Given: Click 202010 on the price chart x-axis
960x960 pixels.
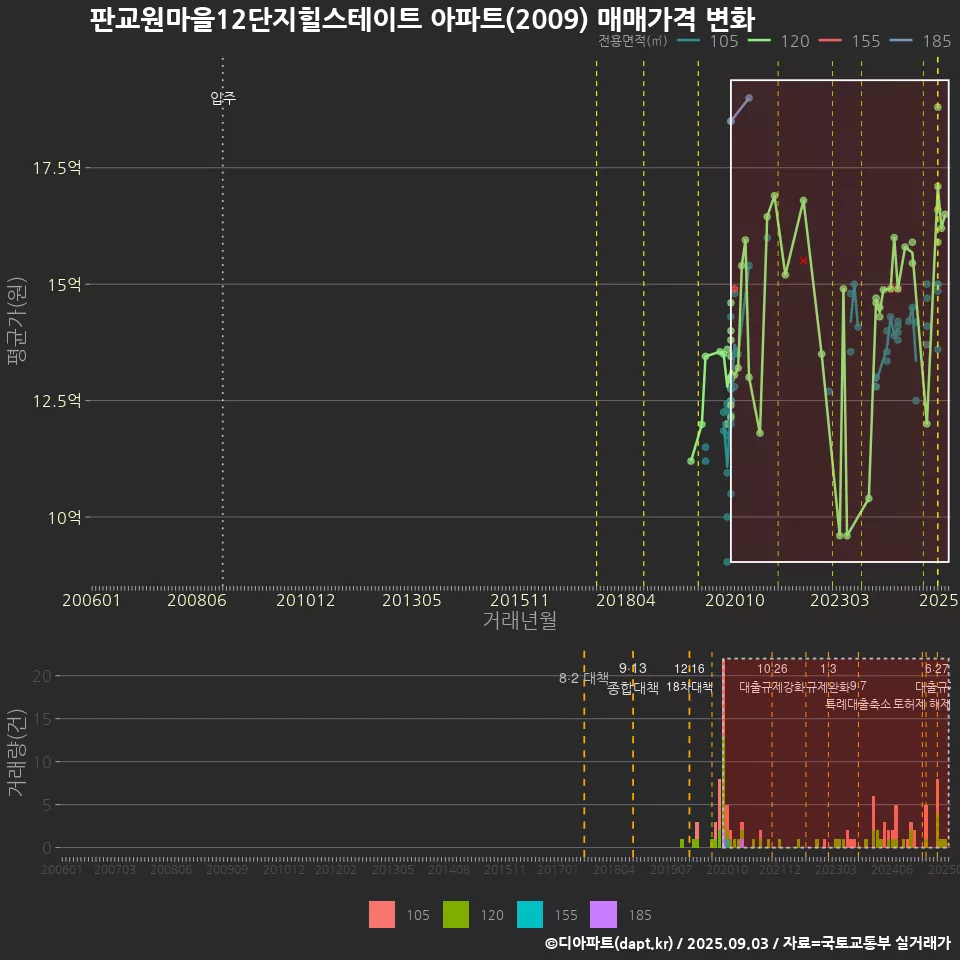Looking at the screenshot, I should pyautogui.click(x=735, y=600).
